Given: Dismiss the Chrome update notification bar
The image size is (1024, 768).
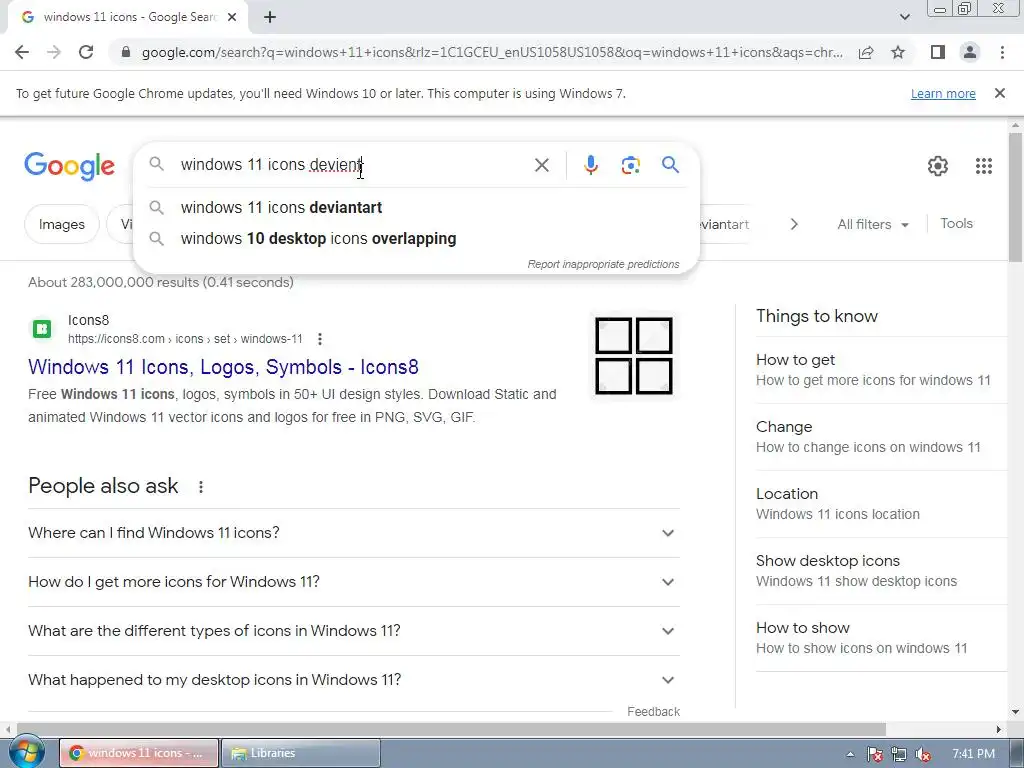Looking at the screenshot, I should (x=999, y=93).
